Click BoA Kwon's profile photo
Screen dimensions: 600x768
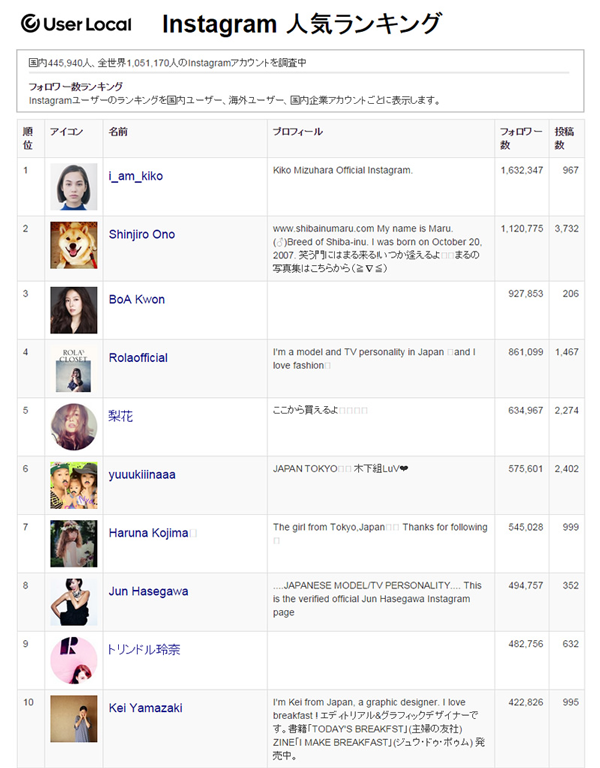coord(74,310)
